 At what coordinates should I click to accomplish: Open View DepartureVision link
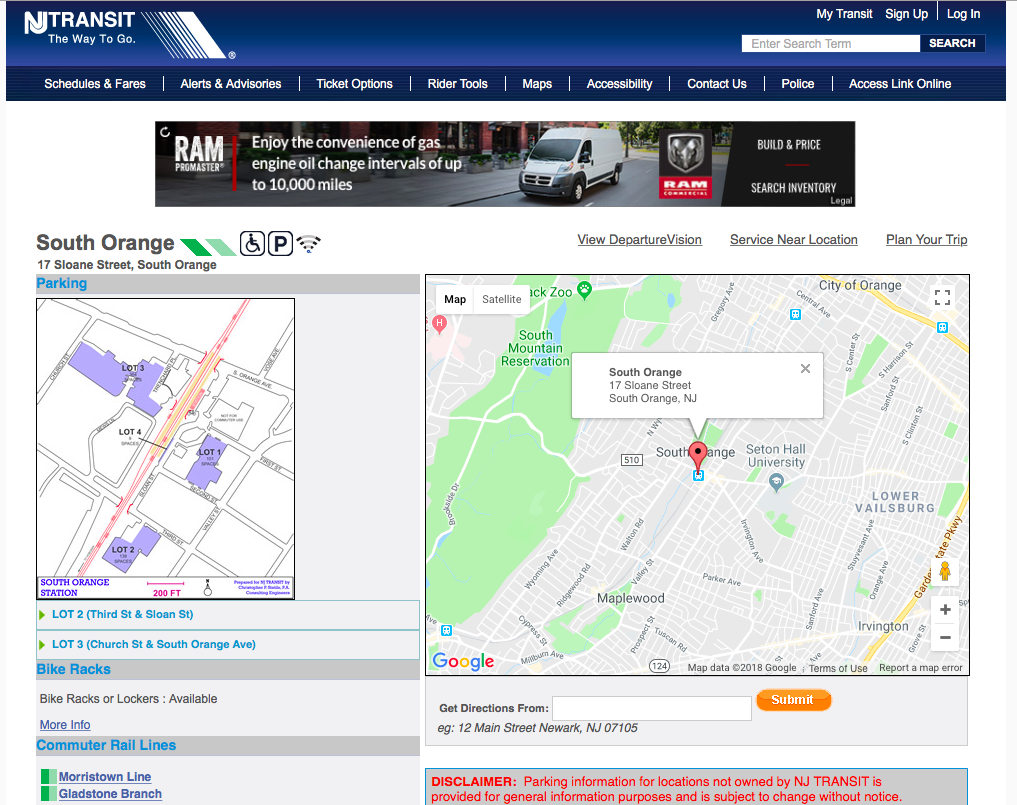(x=640, y=239)
